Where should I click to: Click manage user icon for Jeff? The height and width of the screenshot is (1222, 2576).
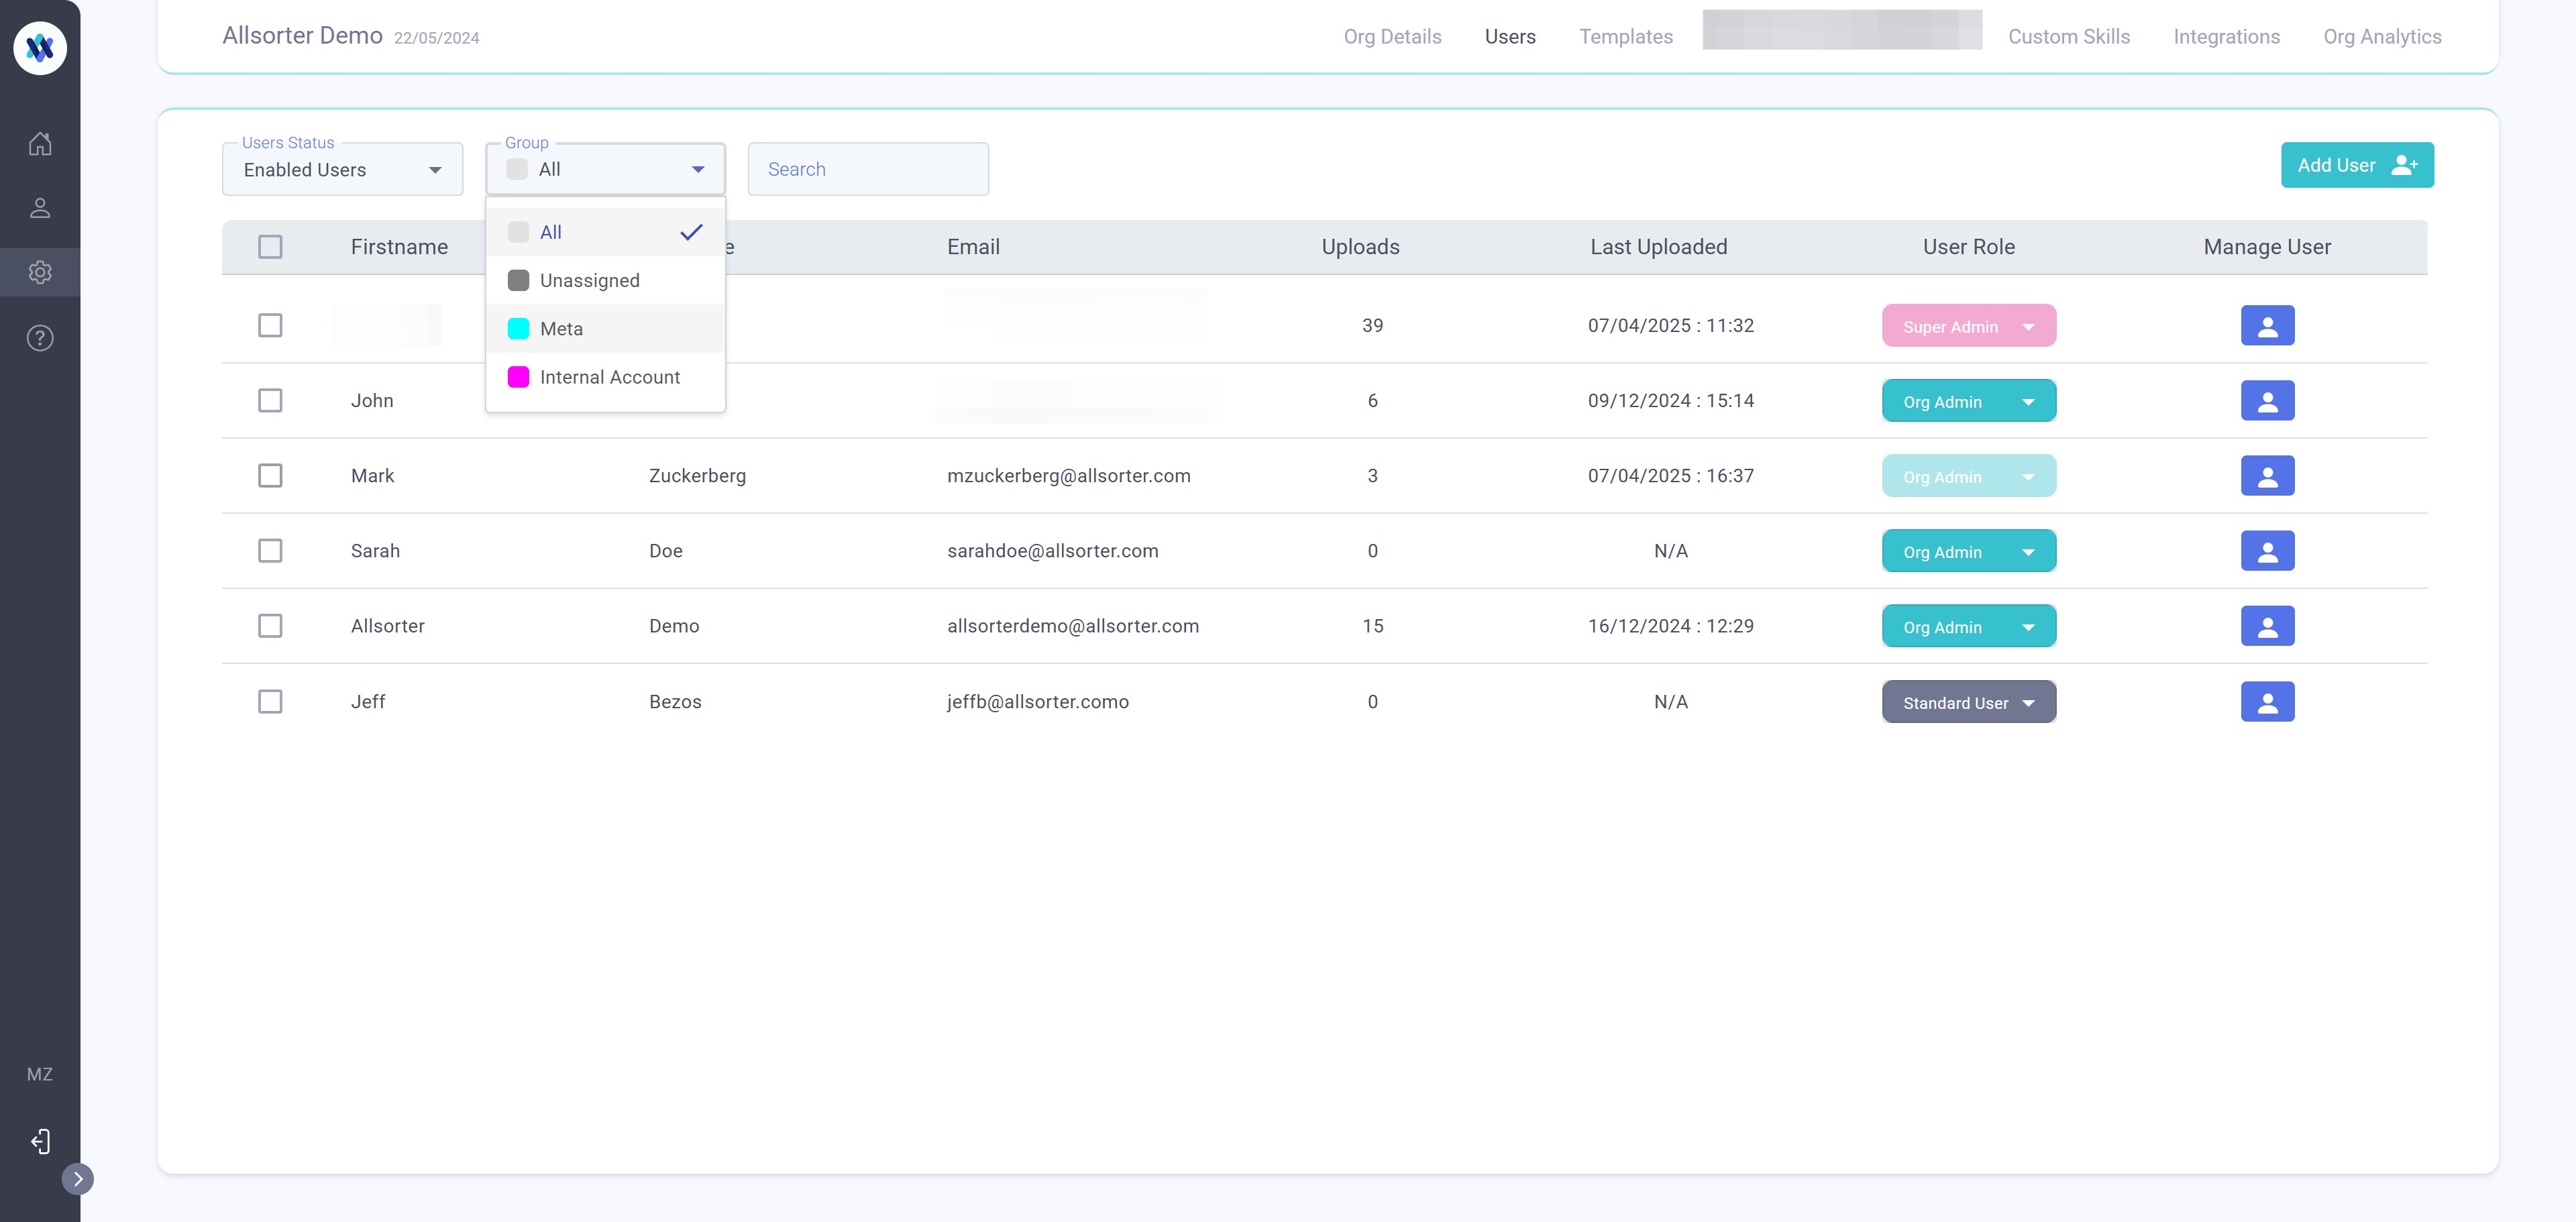click(2267, 702)
